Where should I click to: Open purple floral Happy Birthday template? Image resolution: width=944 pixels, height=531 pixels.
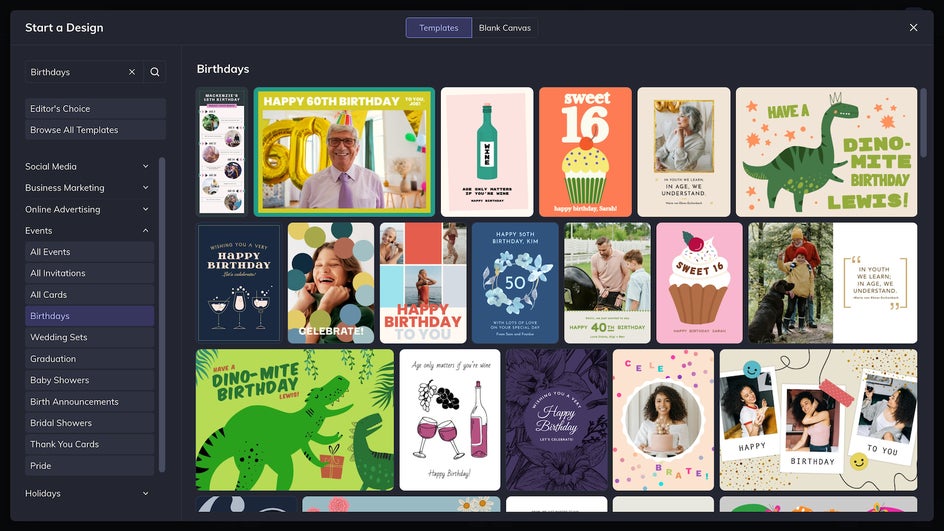pos(556,420)
